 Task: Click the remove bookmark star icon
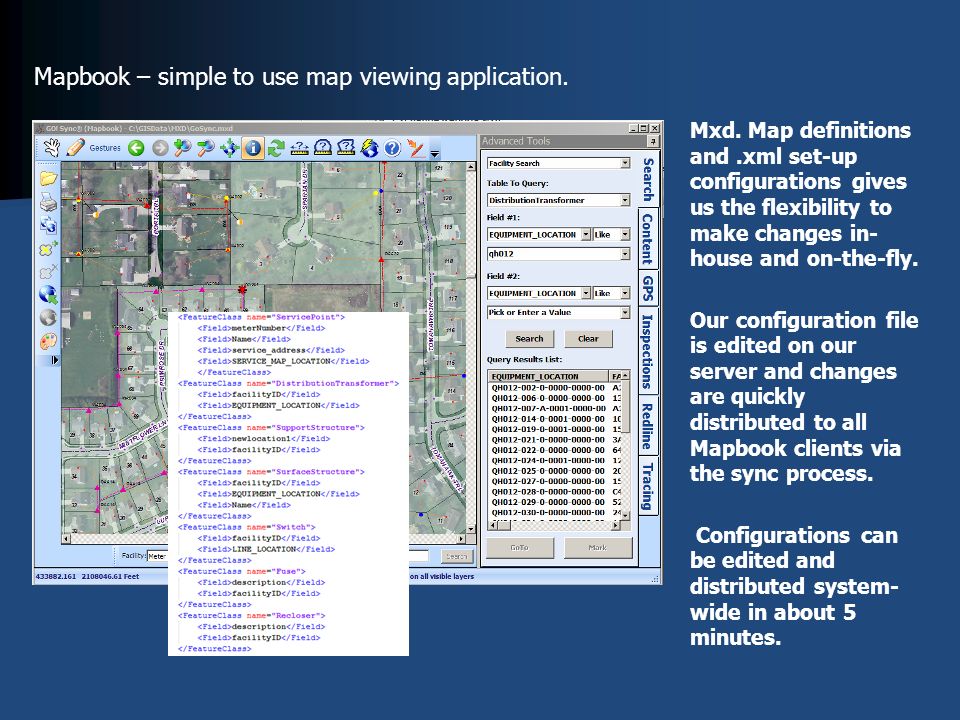(48, 272)
